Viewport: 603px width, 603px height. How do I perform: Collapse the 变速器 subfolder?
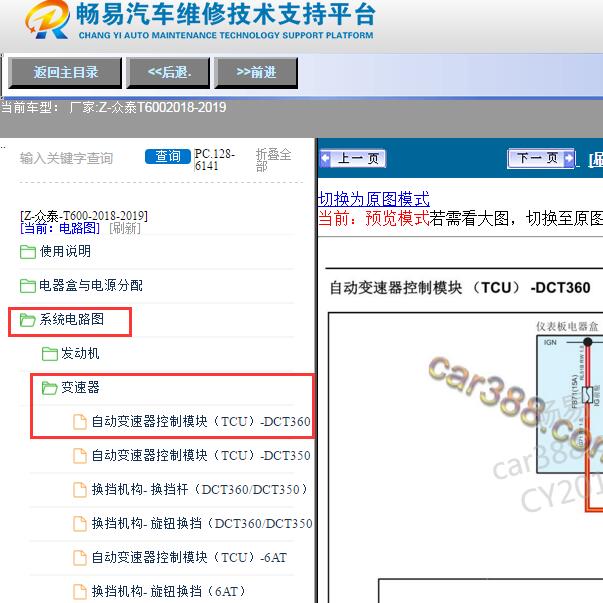80,387
